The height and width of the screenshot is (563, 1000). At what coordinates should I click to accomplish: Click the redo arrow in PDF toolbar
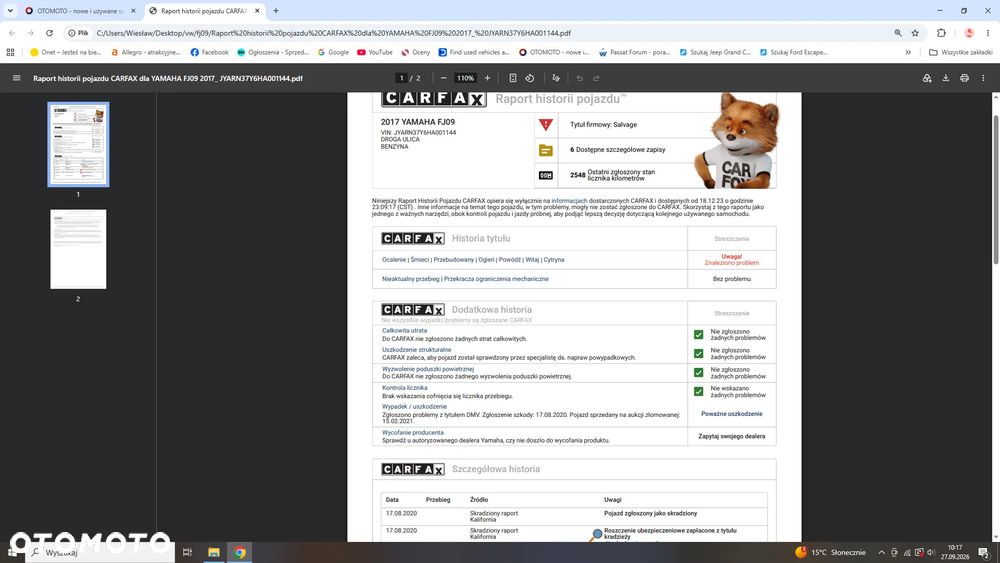tap(596, 78)
